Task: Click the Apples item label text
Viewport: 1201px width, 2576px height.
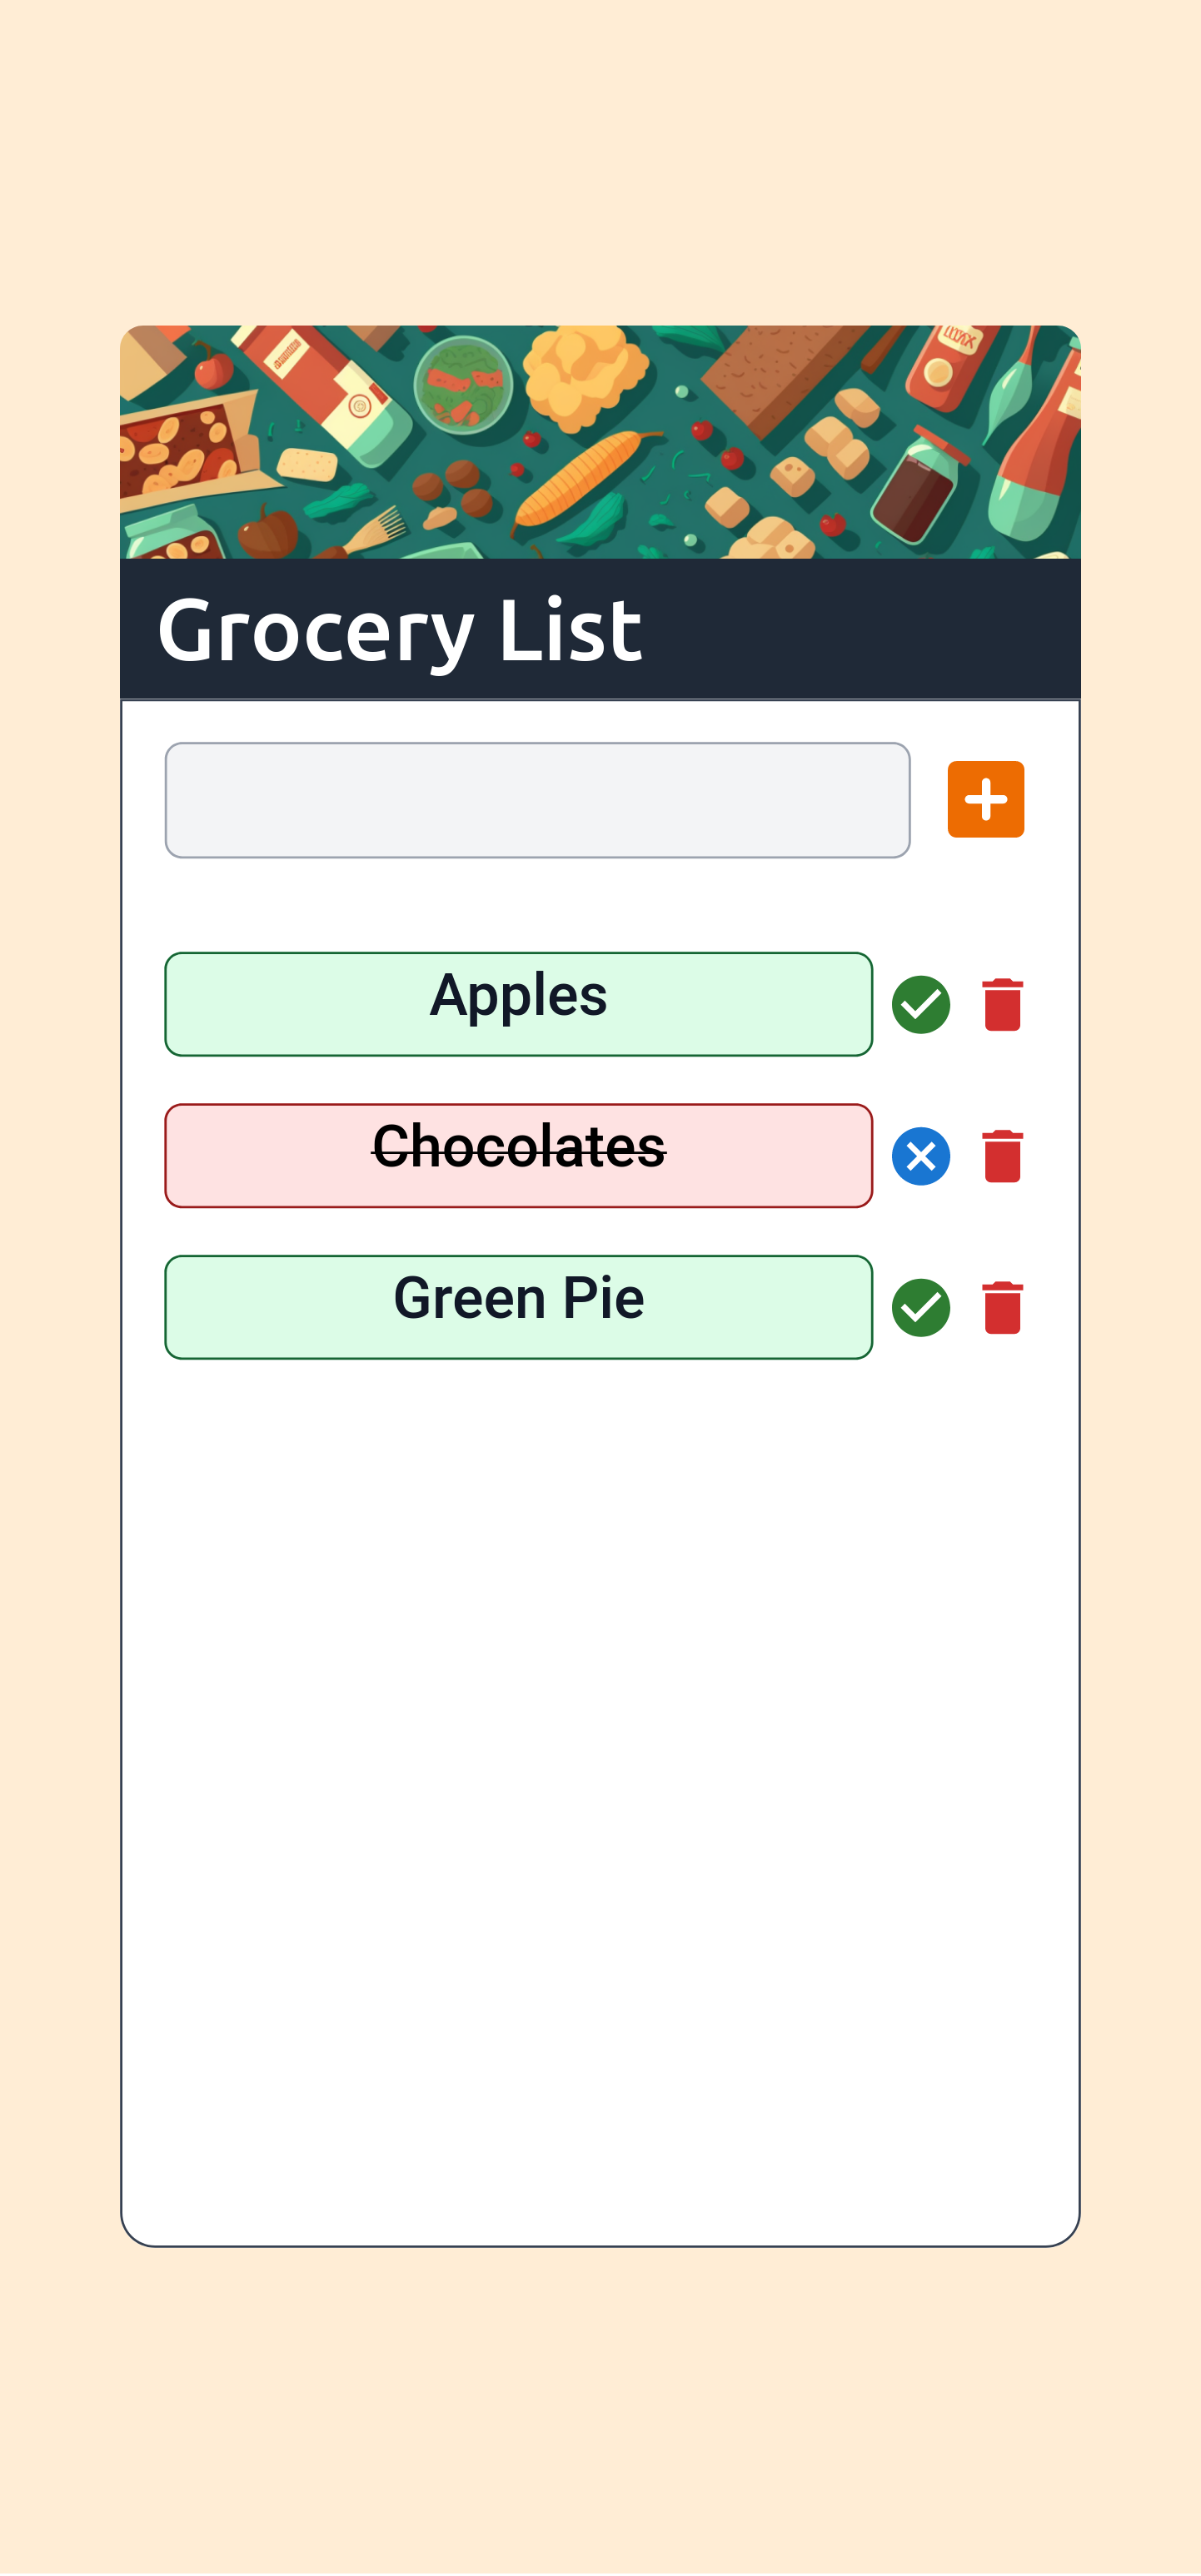Action: pyautogui.click(x=517, y=995)
